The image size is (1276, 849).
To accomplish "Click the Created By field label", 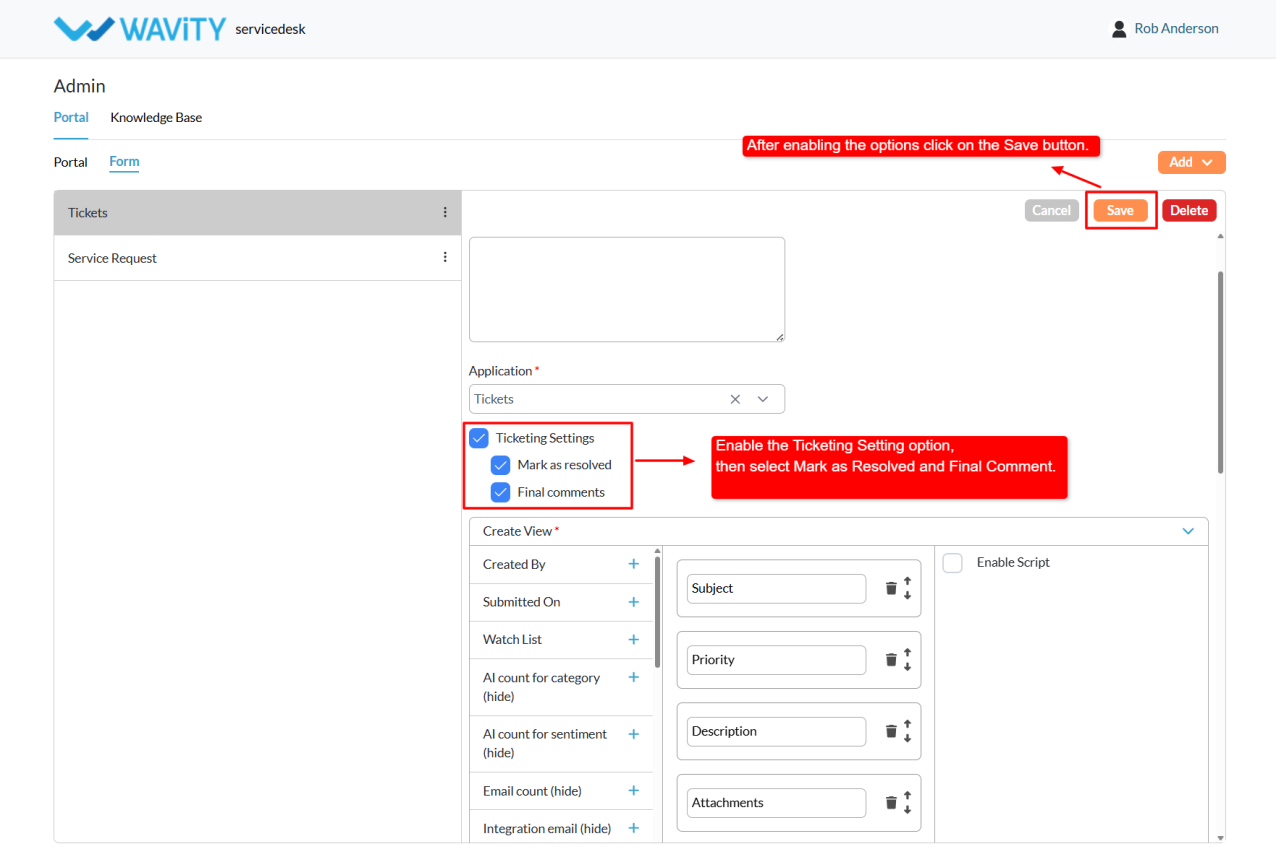I will (x=514, y=564).
